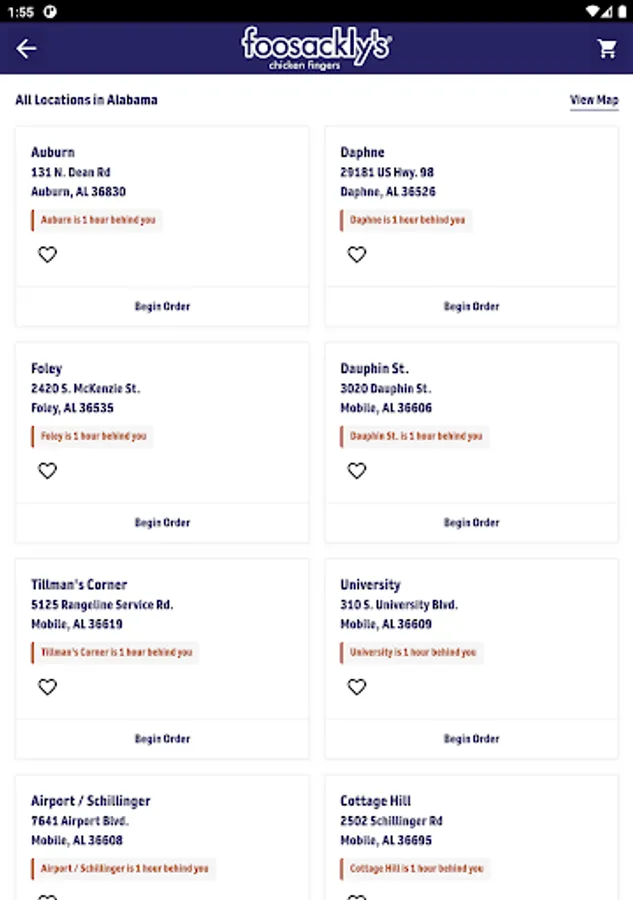Screen dimensions: 633x900
Task: Open the View Map link
Action: pyautogui.click(x=594, y=100)
